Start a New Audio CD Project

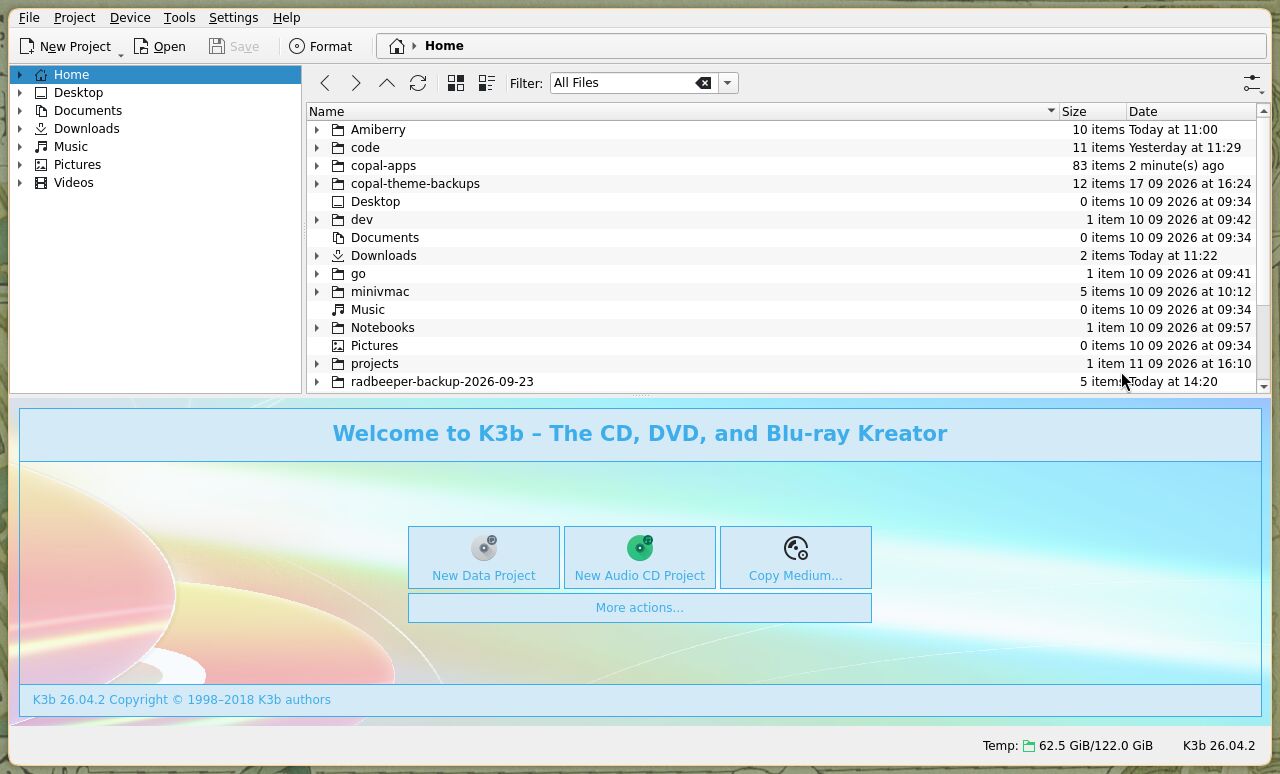[640, 558]
